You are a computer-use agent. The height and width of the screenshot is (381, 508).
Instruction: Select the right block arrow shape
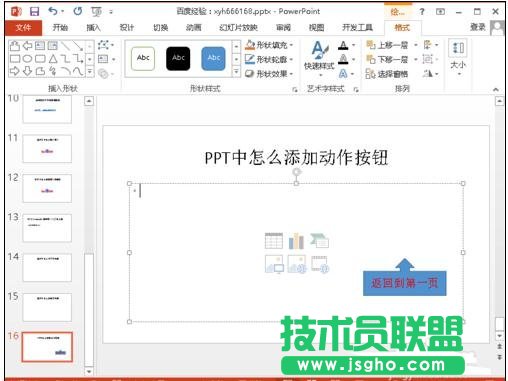pos(15,71)
